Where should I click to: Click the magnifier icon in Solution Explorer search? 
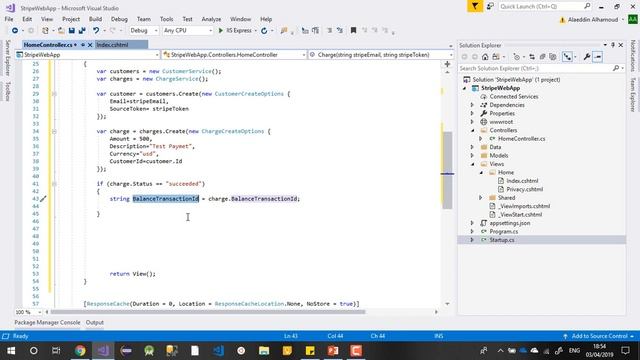point(616,68)
